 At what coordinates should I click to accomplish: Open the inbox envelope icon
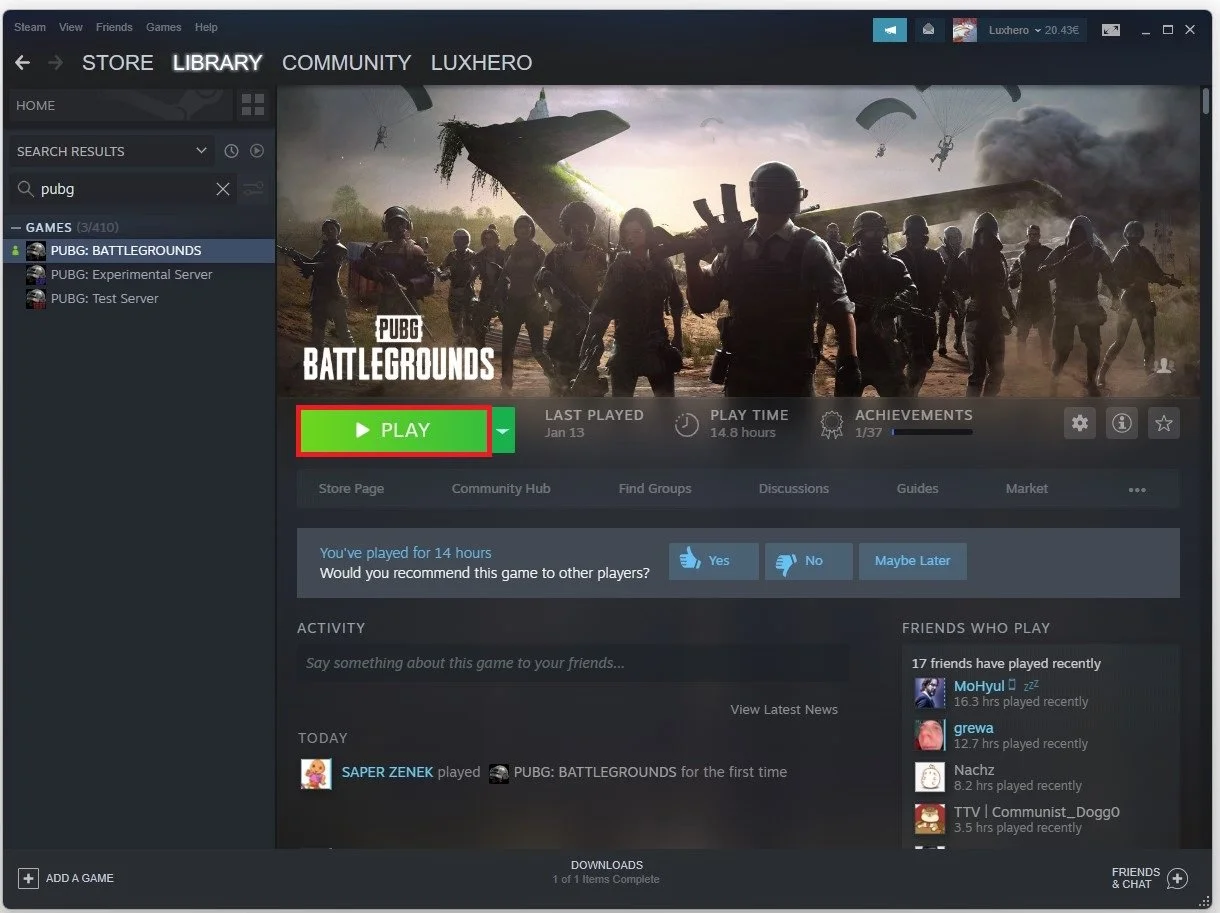click(928, 30)
